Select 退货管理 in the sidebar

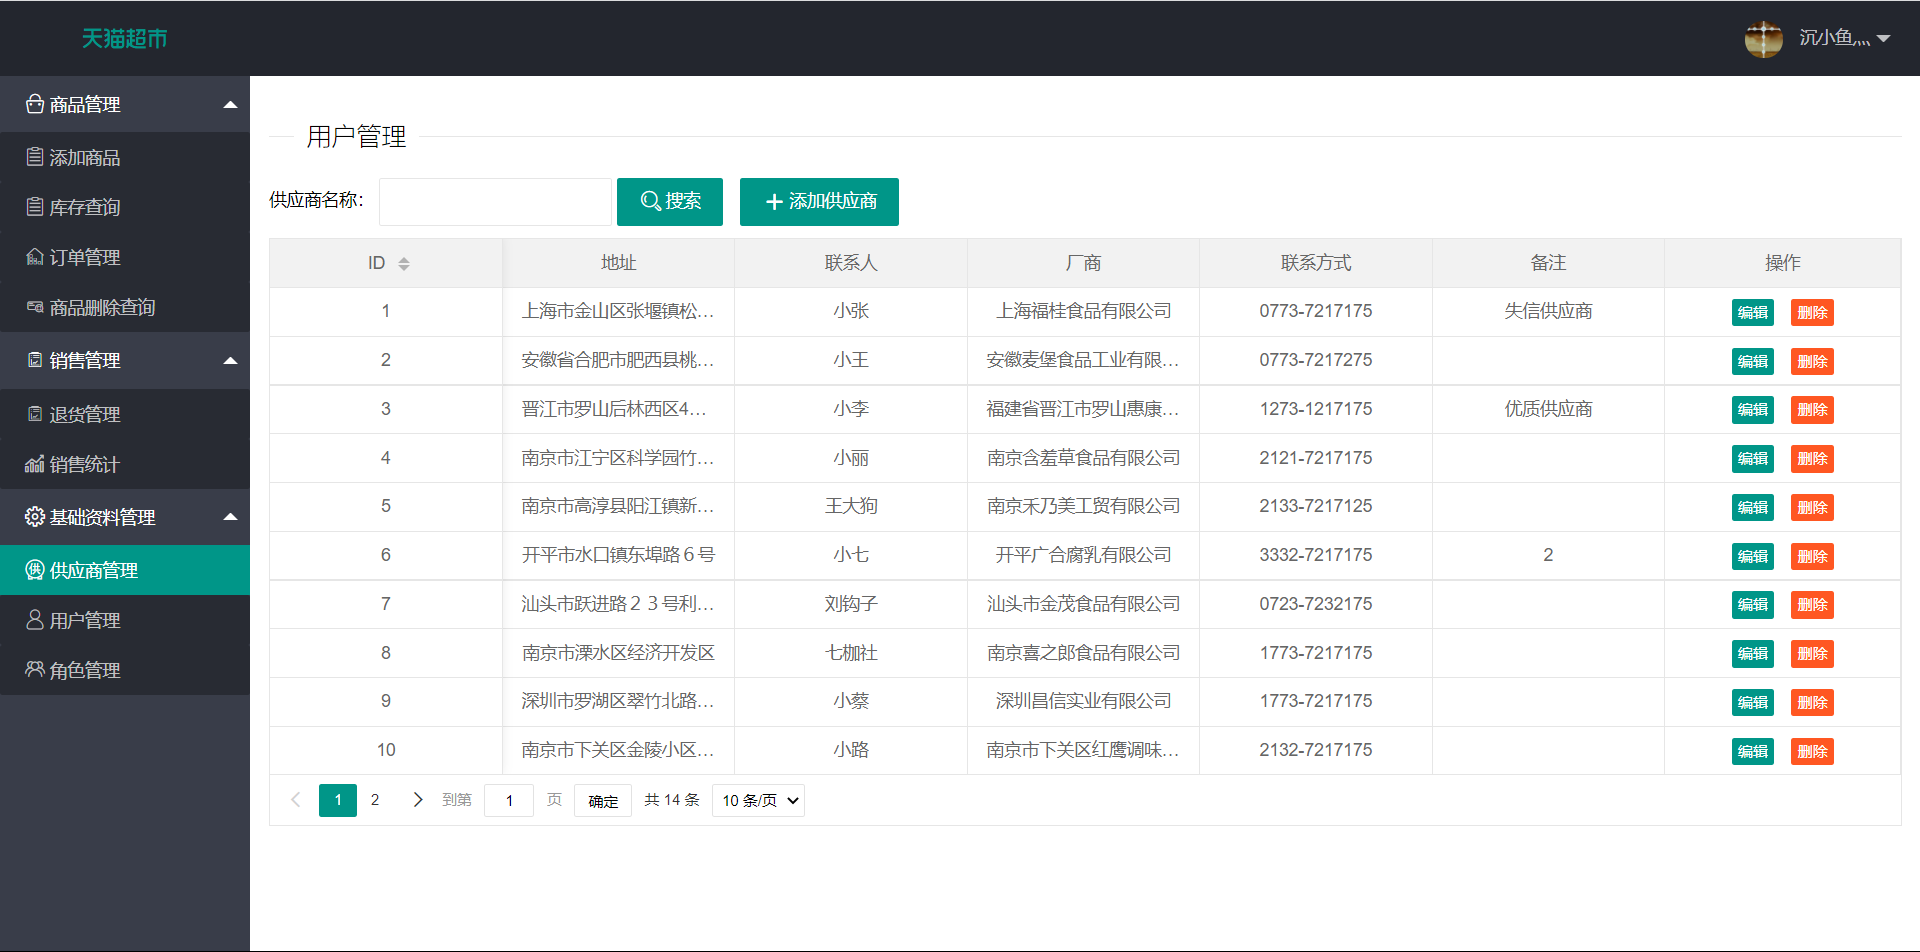point(84,415)
